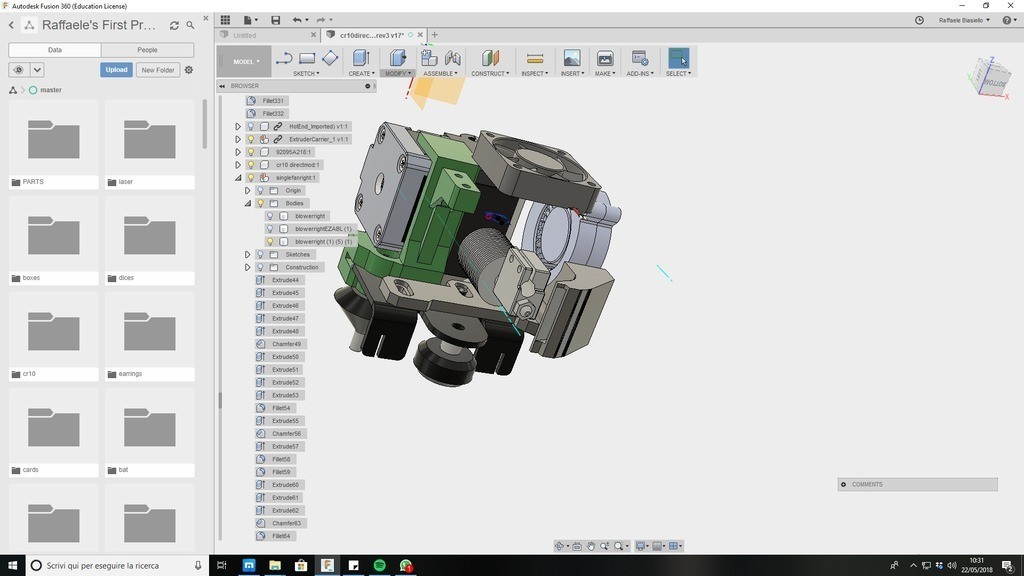Select the Data tab
Viewport: 1024px width, 576px height.
tap(55, 50)
